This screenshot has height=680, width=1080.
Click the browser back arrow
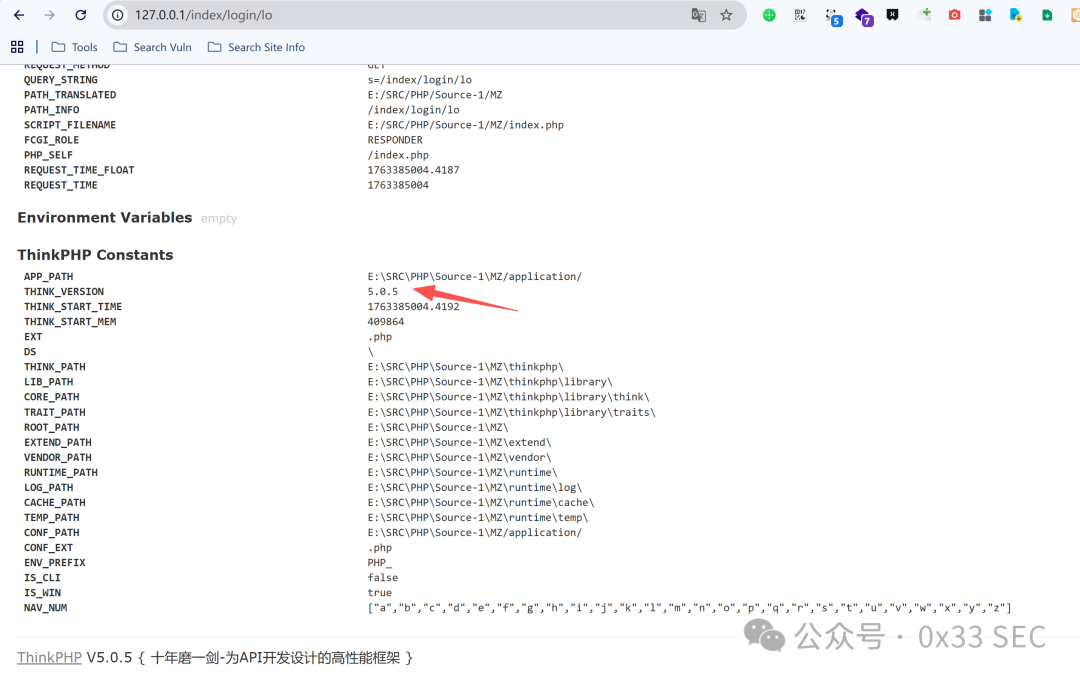(19, 15)
